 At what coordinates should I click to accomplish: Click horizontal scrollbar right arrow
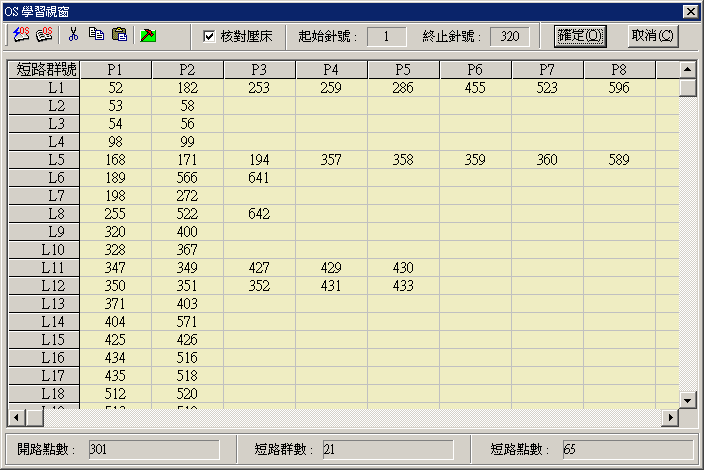[x=671, y=416]
